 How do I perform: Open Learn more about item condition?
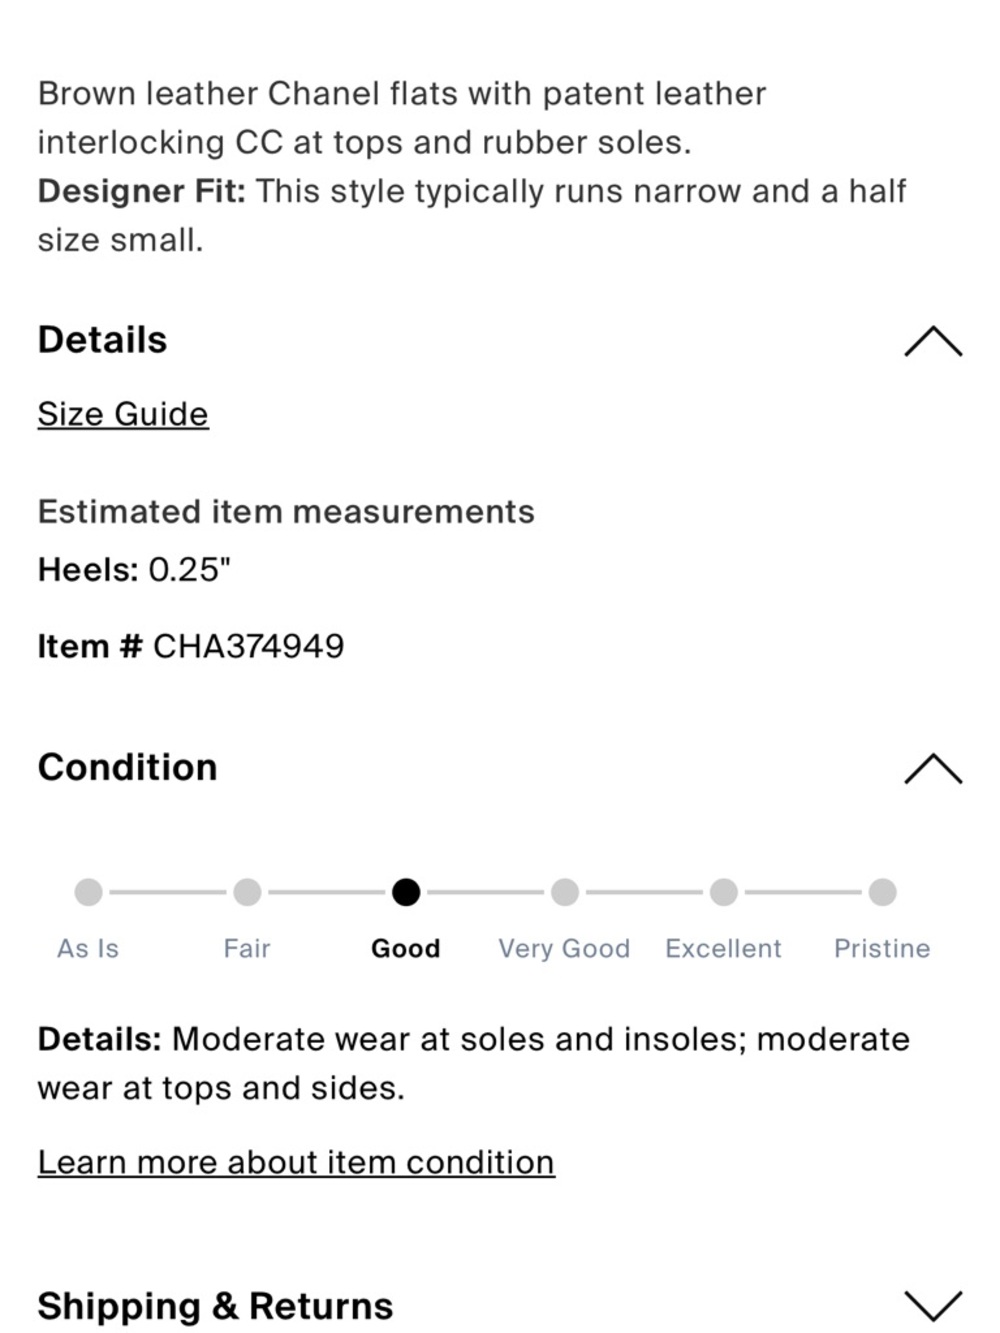(296, 1162)
